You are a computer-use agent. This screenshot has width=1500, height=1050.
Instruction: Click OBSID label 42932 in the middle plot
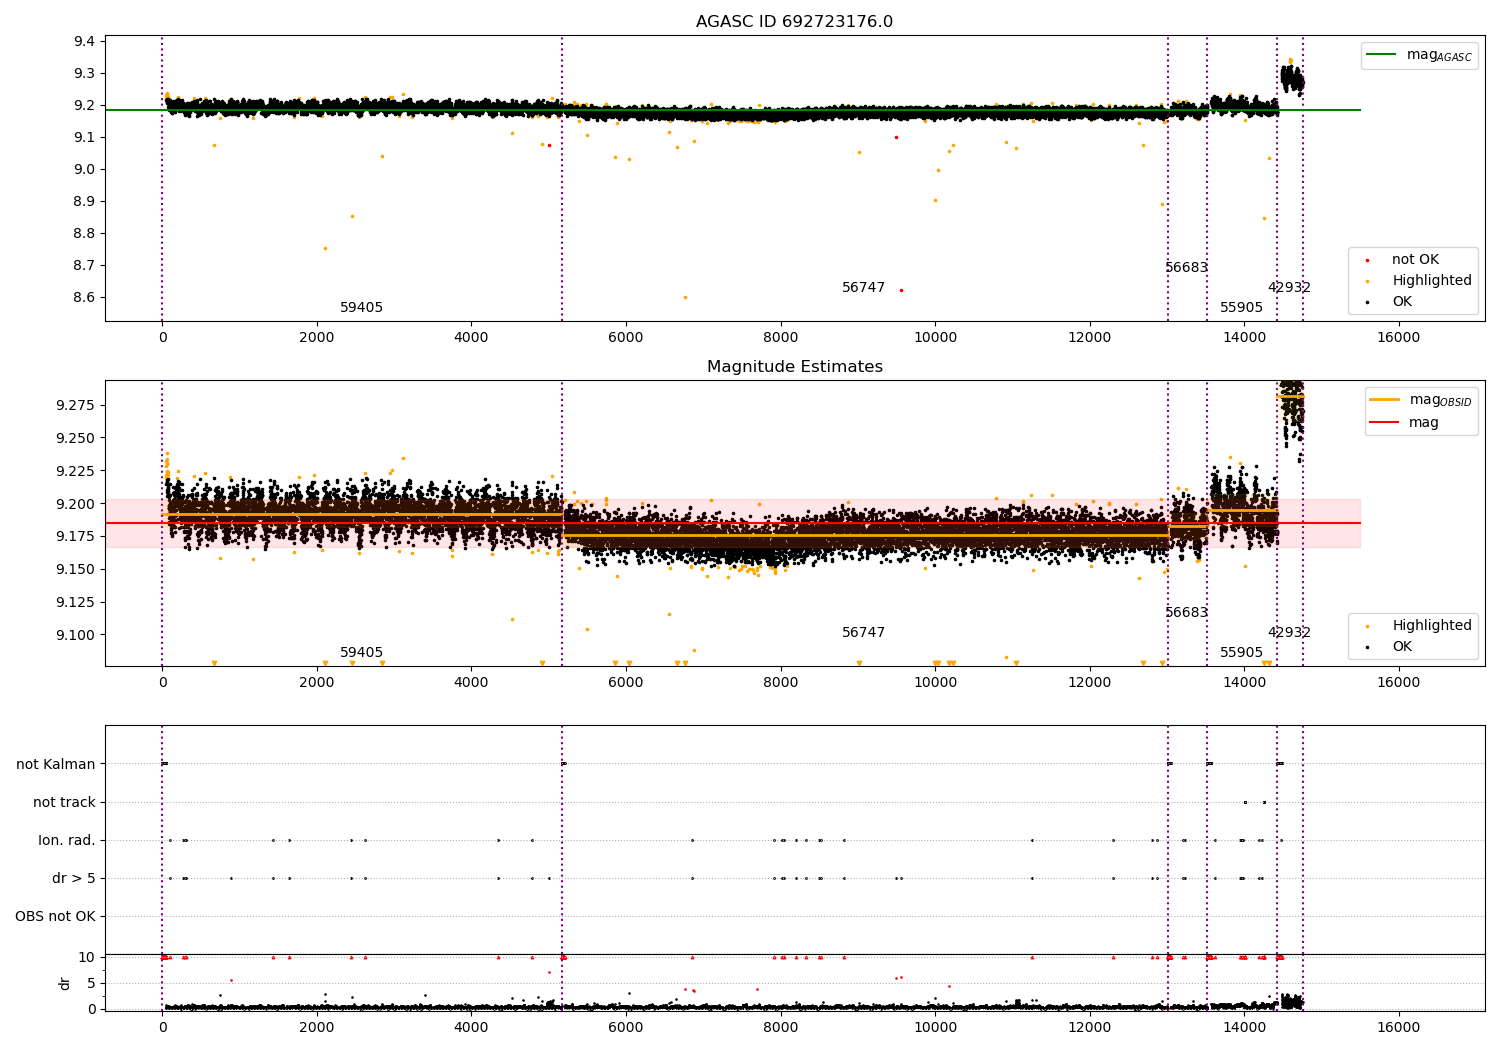[1289, 633]
